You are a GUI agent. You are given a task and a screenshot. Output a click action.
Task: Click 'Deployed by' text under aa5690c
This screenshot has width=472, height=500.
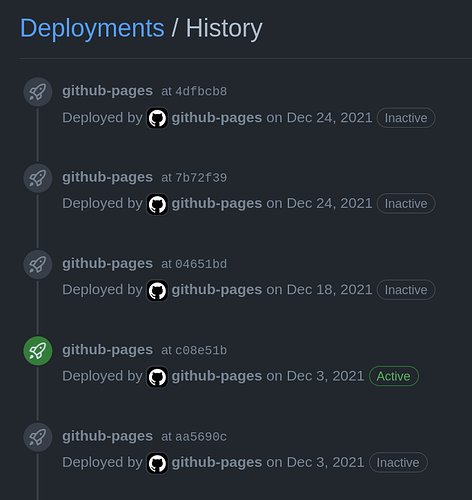(x=102, y=463)
